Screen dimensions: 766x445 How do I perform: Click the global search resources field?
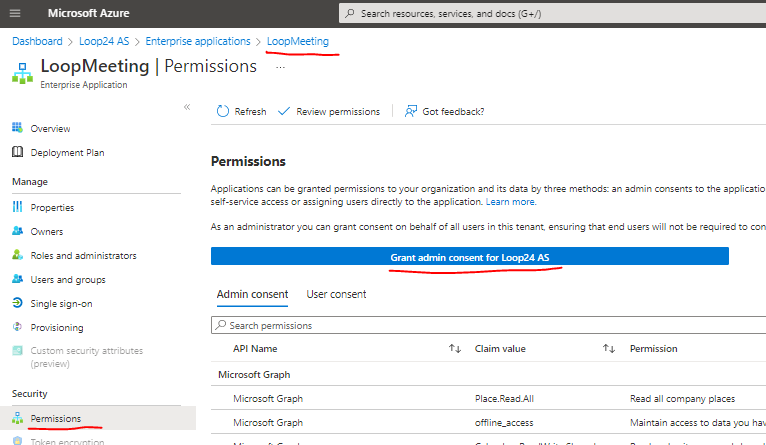click(x=553, y=14)
